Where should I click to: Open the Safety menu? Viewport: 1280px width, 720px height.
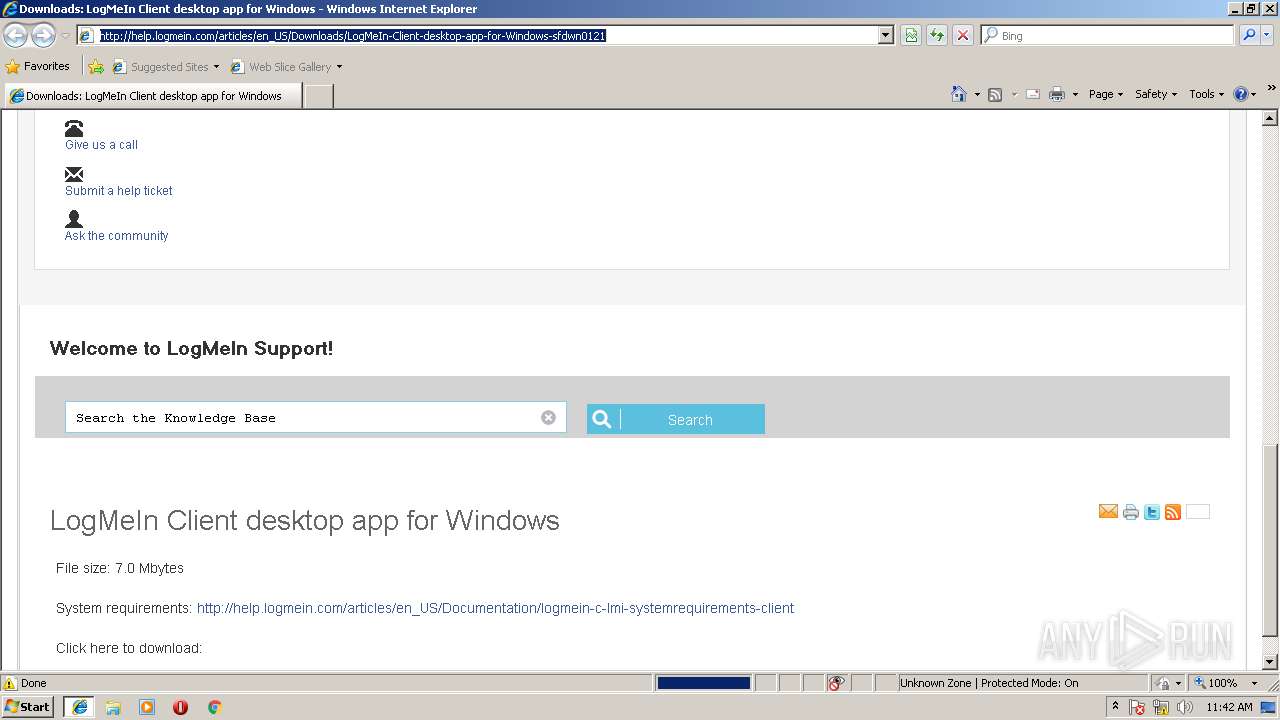click(x=1156, y=94)
